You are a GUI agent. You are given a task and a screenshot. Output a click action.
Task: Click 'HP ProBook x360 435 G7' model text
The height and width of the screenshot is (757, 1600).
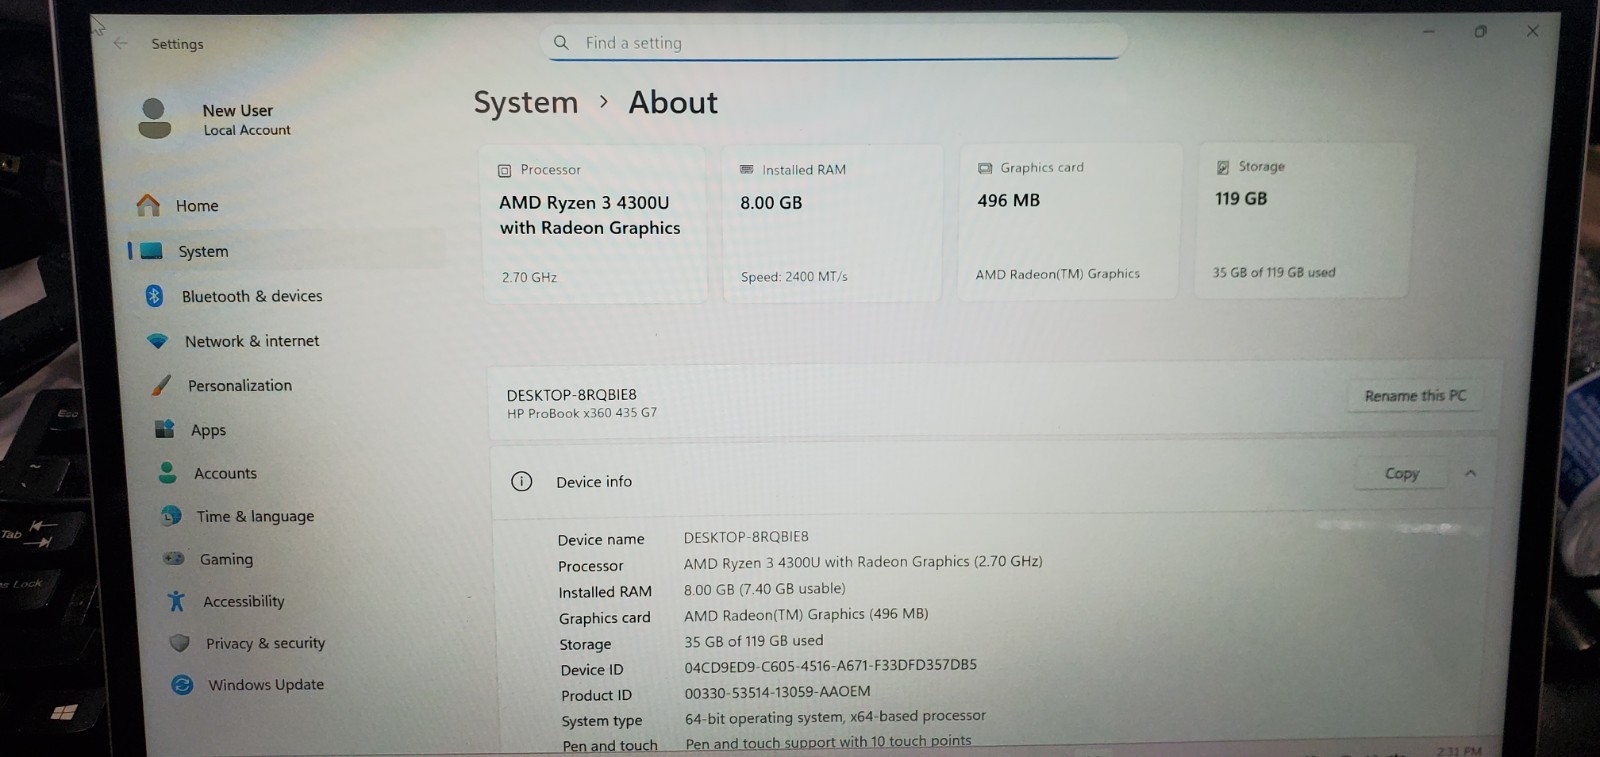pos(582,413)
